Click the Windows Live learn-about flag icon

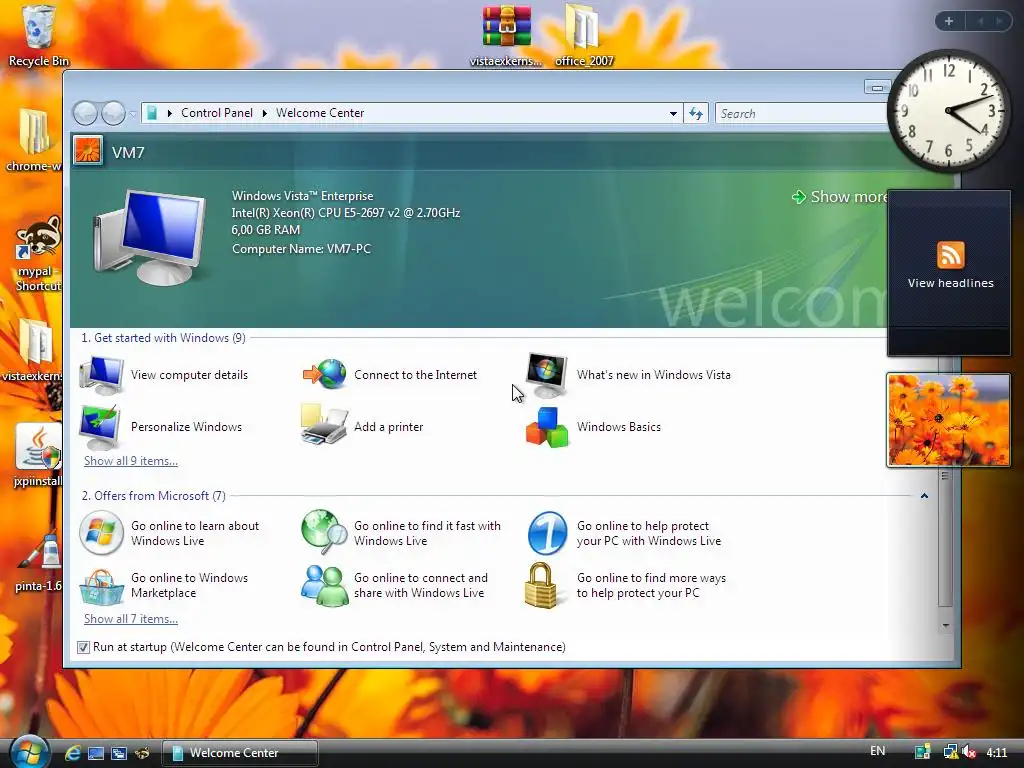[101, 533]
